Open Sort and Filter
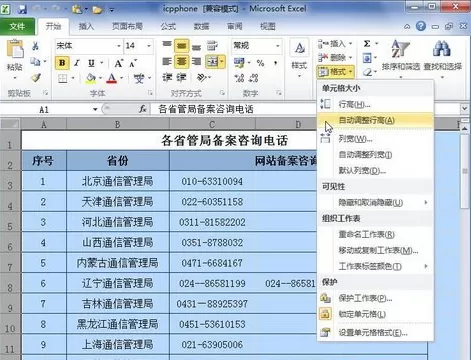Screen dimensions: 471x360 click(x=400, y=59)
